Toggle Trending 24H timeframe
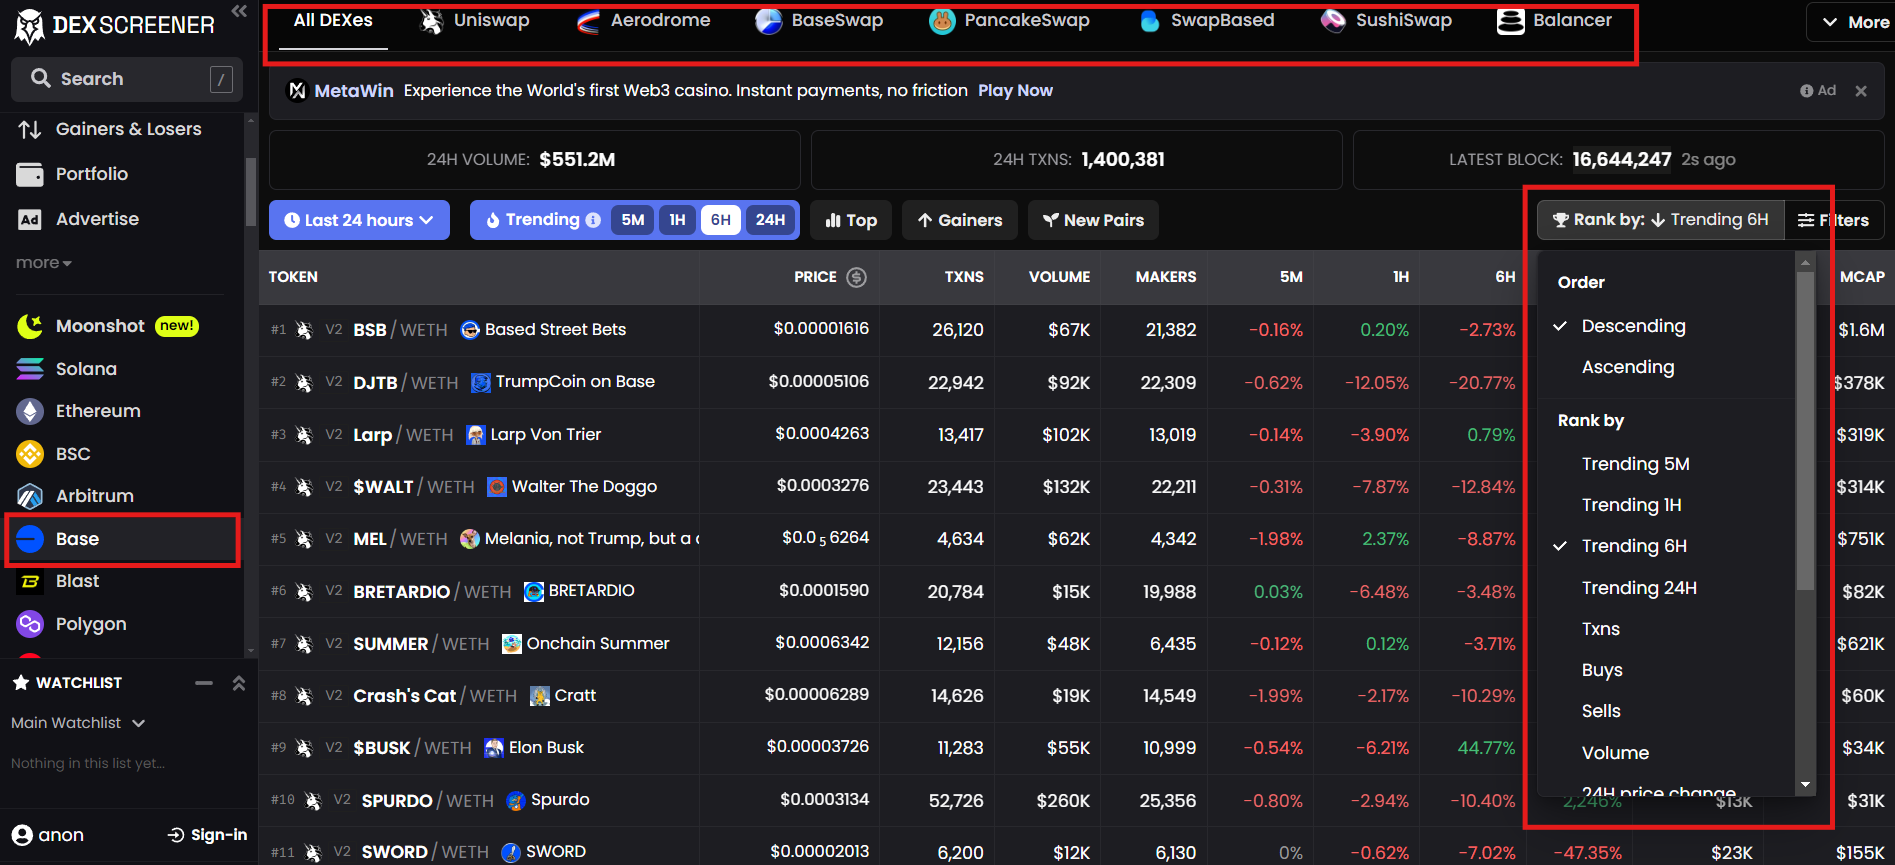This screenshot has height=865, width=1895. coord(770,220)
